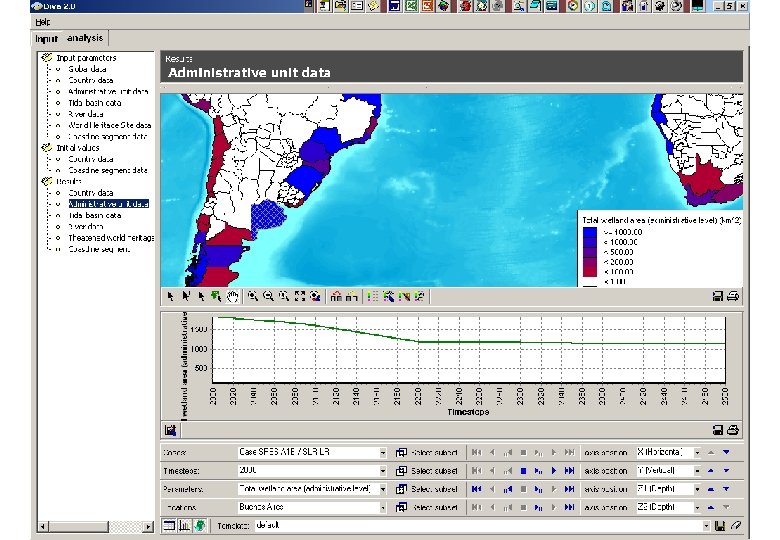This screenshot has width=780, height=540.
Task: Open the Parameters dropdown arrow
Action: 383,489
